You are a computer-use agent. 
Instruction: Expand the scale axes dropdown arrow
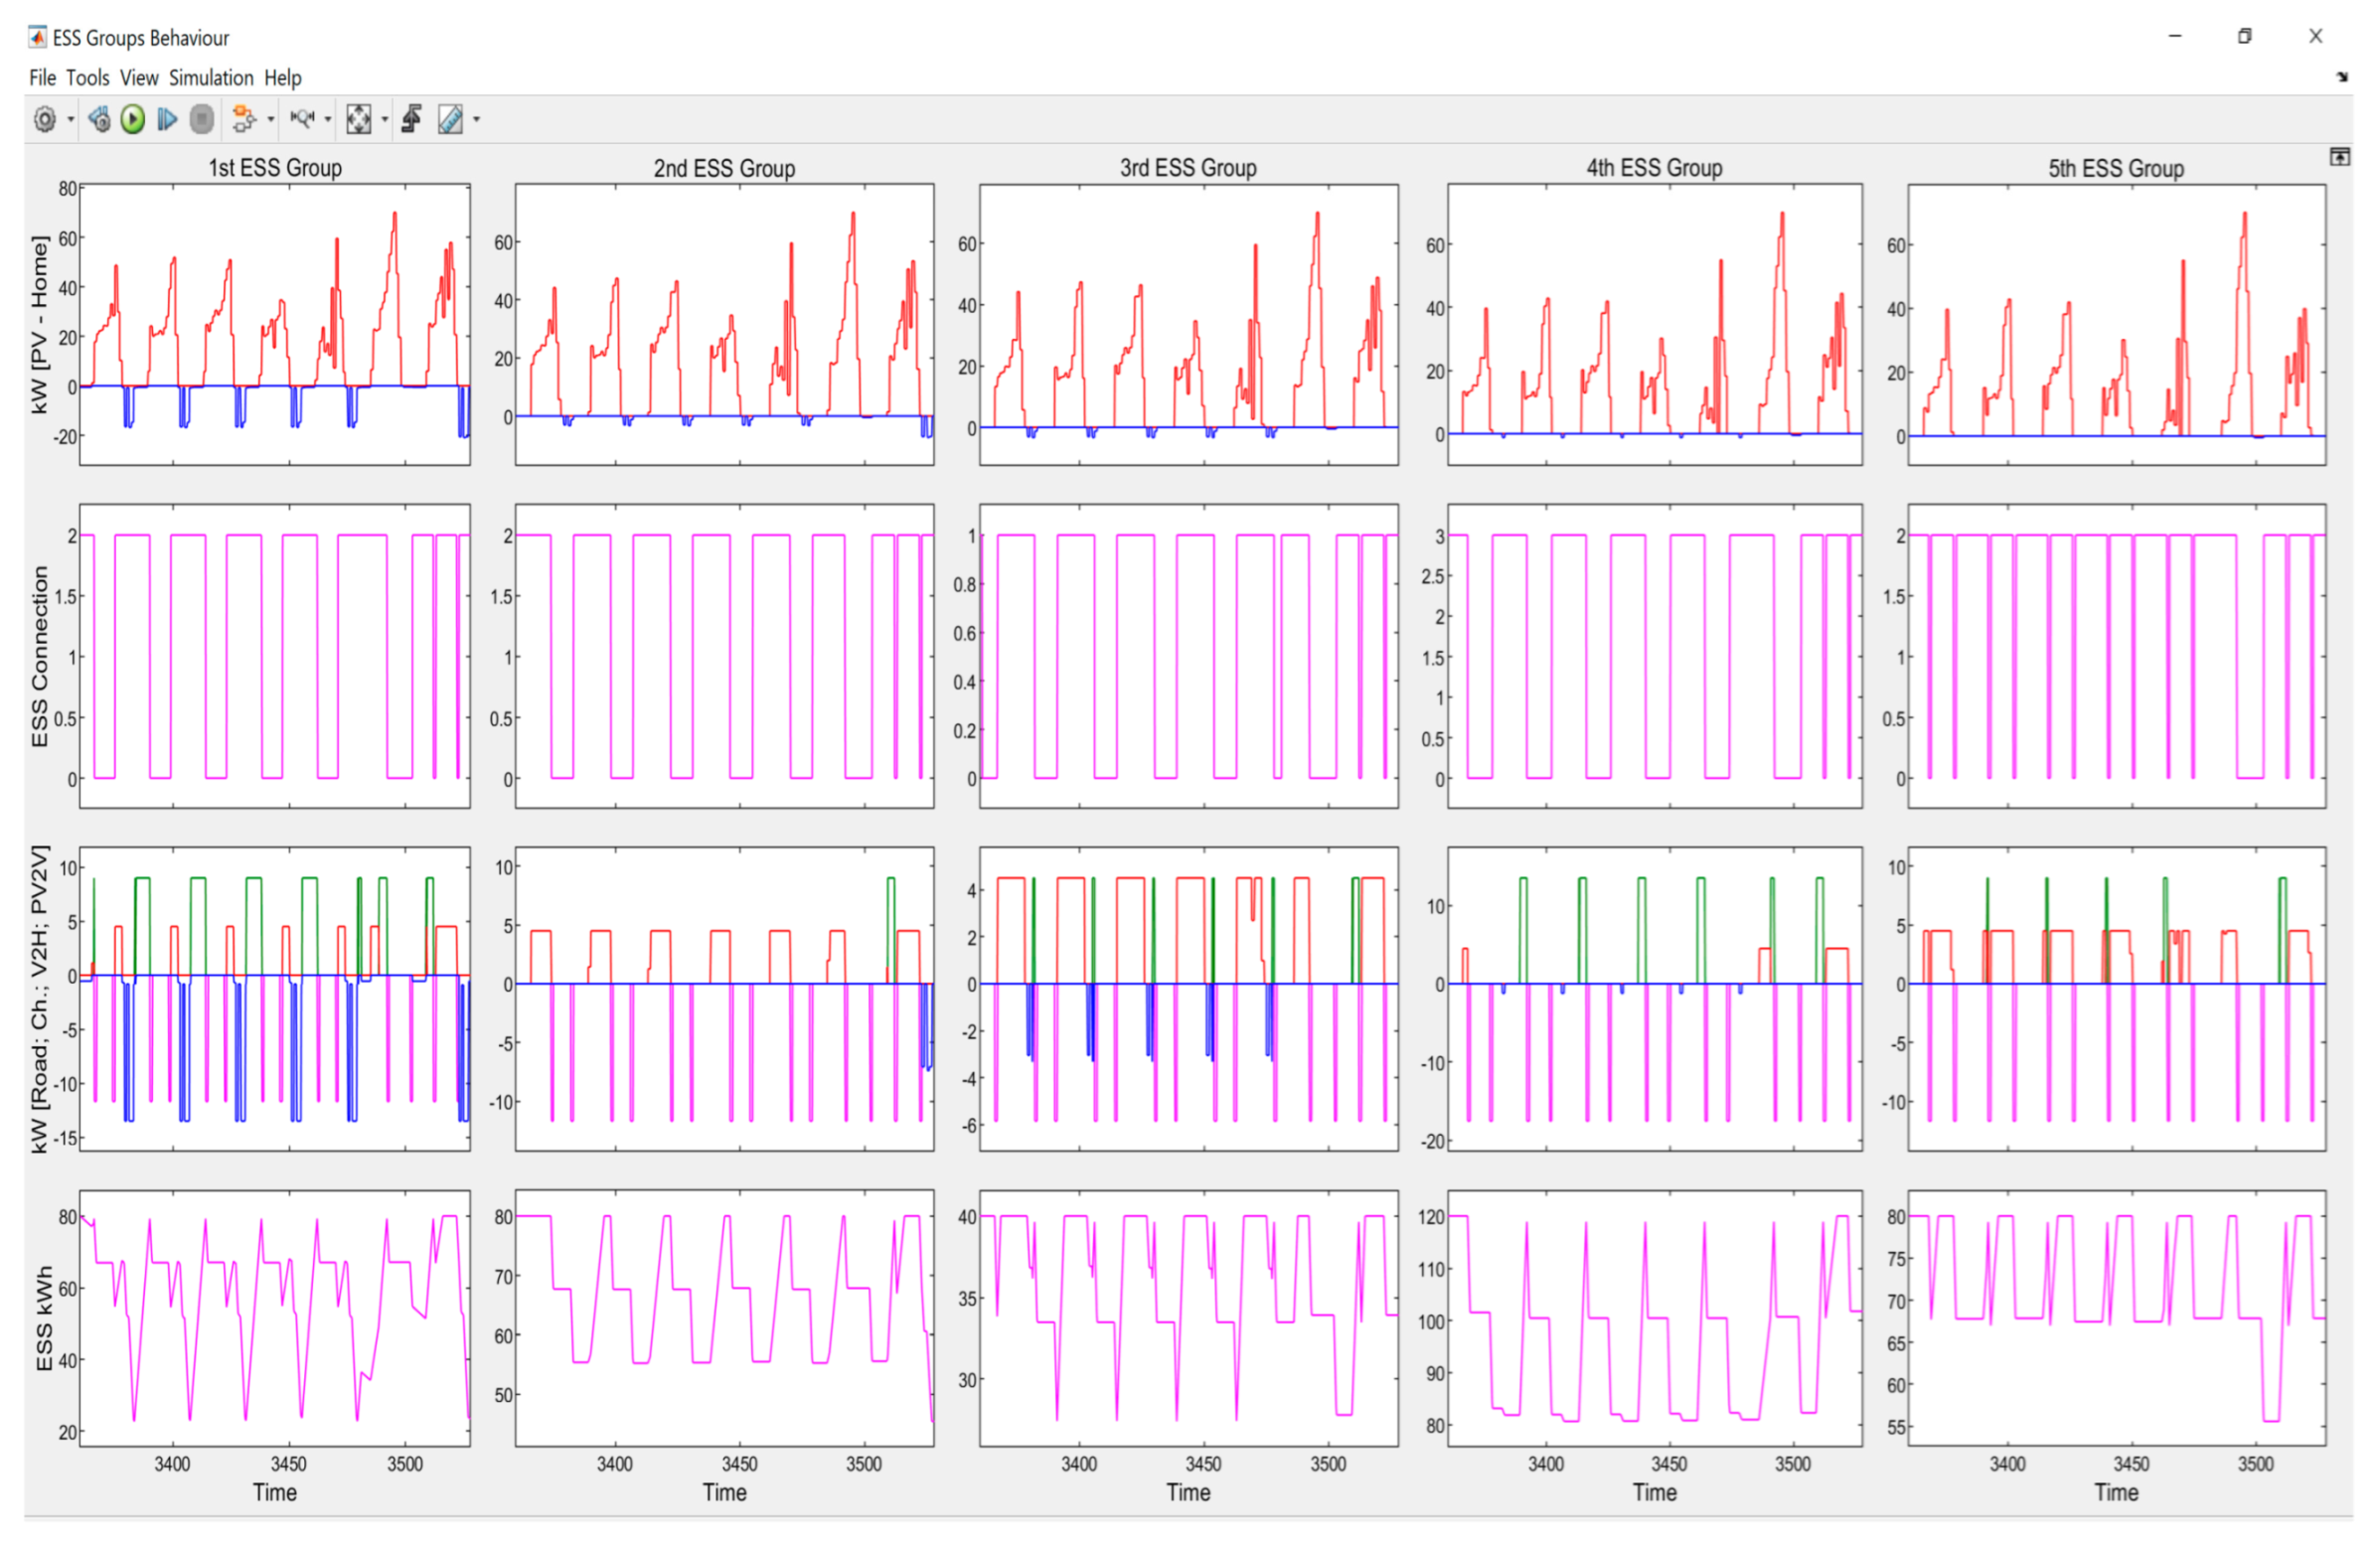pos(385,120)
